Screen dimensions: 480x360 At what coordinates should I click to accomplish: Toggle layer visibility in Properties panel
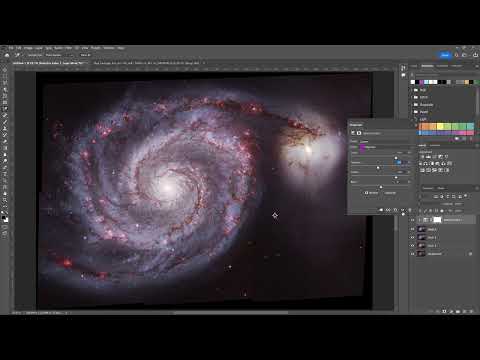click(x=403, y=210)
